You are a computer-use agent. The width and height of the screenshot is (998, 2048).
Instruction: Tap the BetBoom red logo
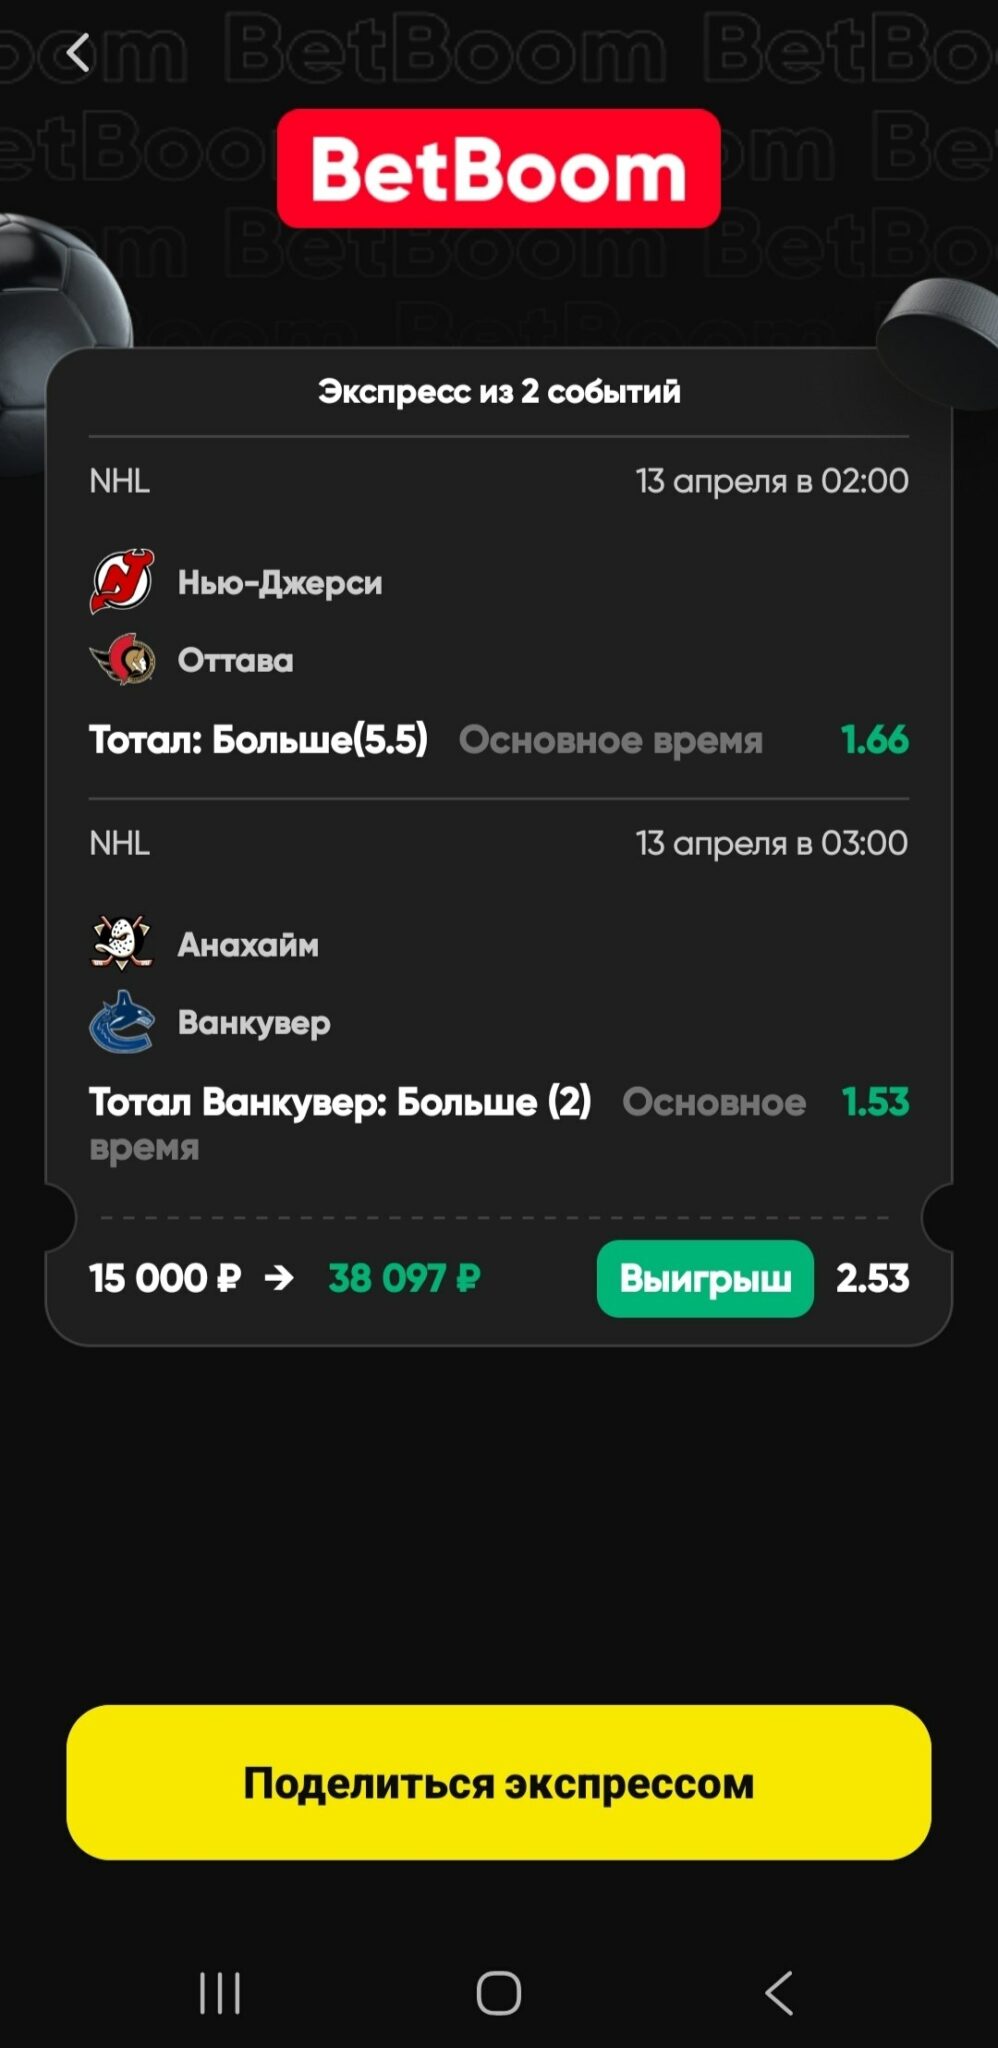click(498, 169)
